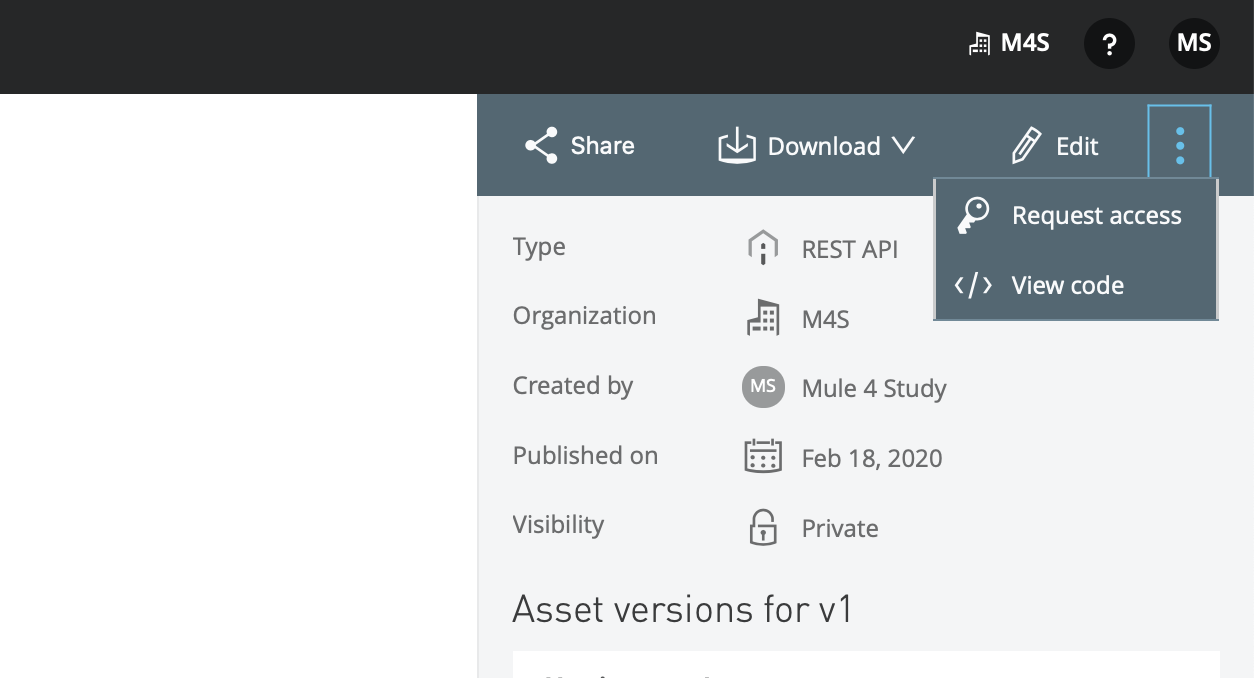Screen dimensions: 1254x678
Task: Expand the Download dropdown arrow
Action: click(x=903, y=146)
